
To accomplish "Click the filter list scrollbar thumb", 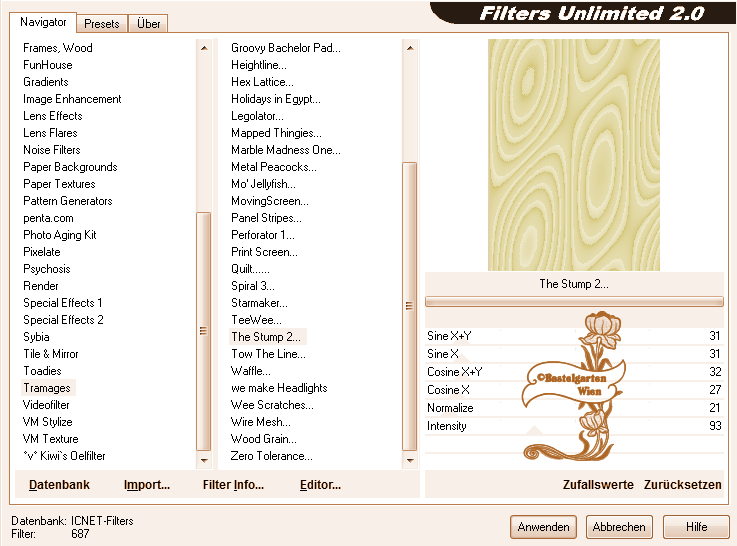I will 409,306.
